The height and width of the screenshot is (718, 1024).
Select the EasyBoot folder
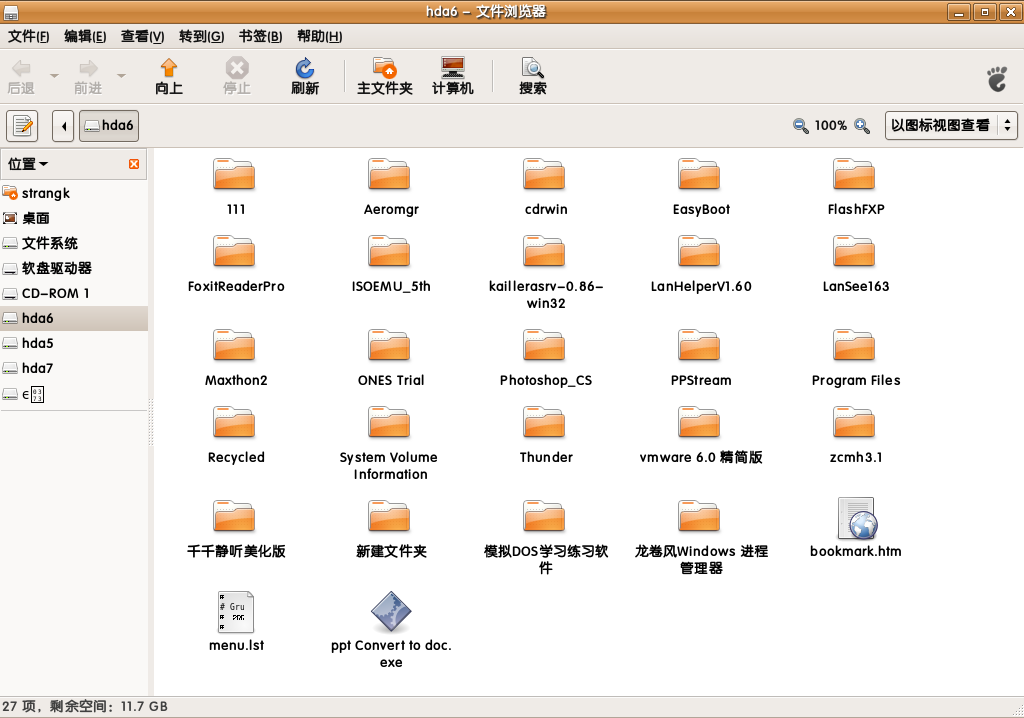699,174
